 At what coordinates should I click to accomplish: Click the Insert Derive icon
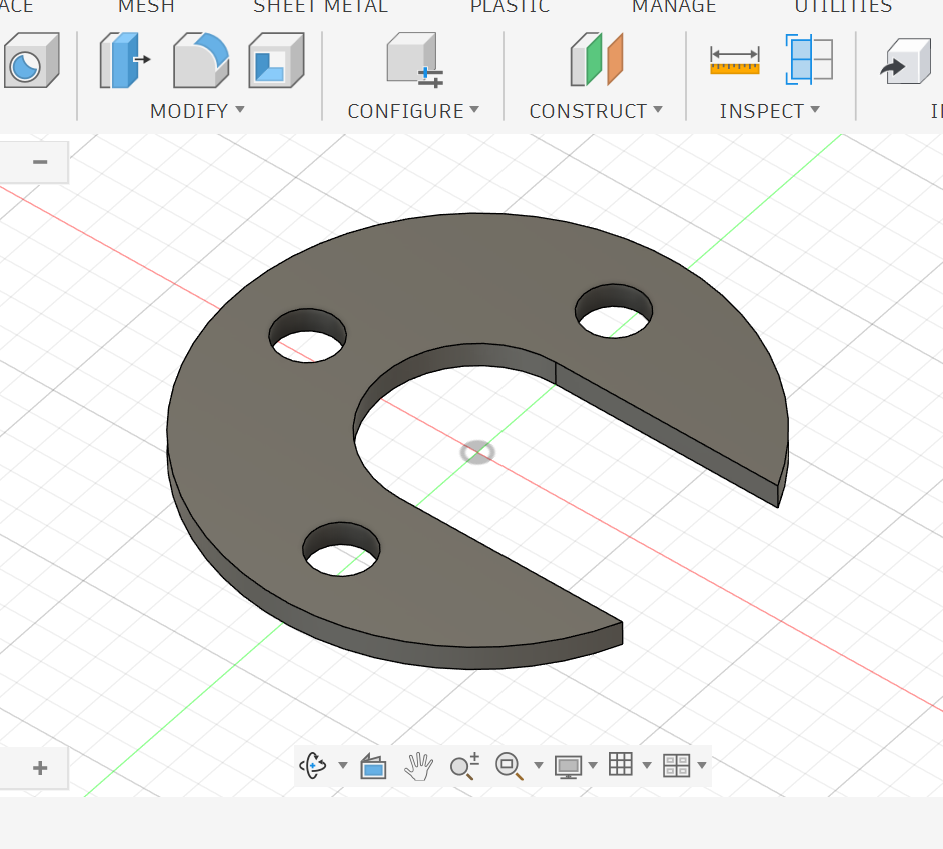(905, 61)
